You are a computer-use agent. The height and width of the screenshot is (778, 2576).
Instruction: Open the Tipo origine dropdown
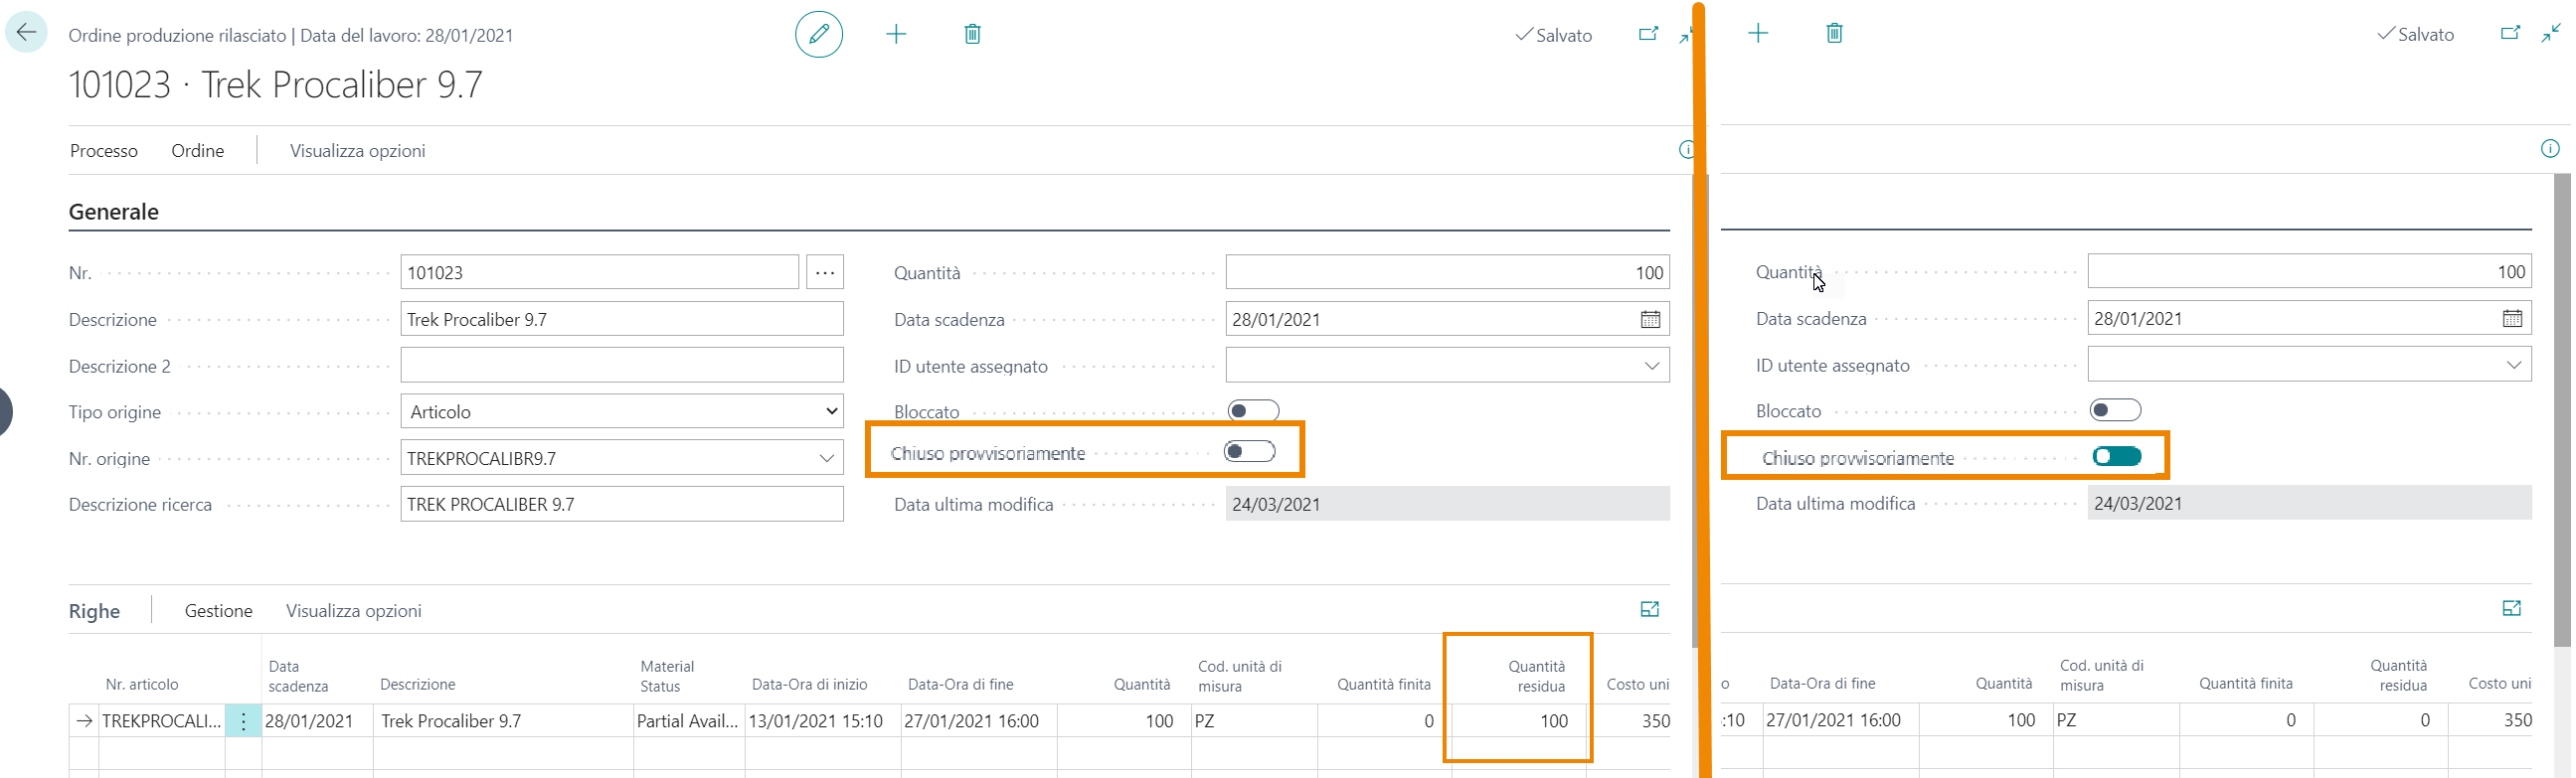point(621,411)
